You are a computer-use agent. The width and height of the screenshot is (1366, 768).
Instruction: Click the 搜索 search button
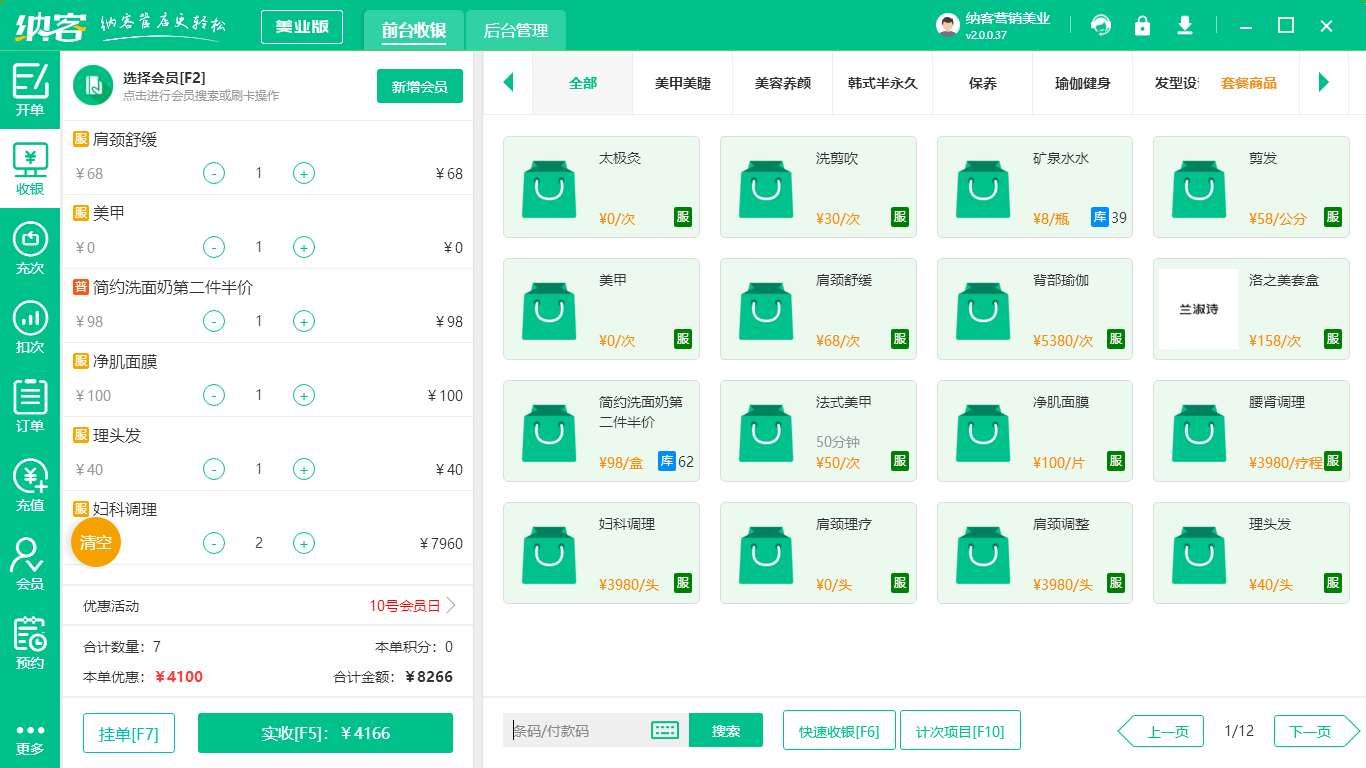[x=726, y=730]
